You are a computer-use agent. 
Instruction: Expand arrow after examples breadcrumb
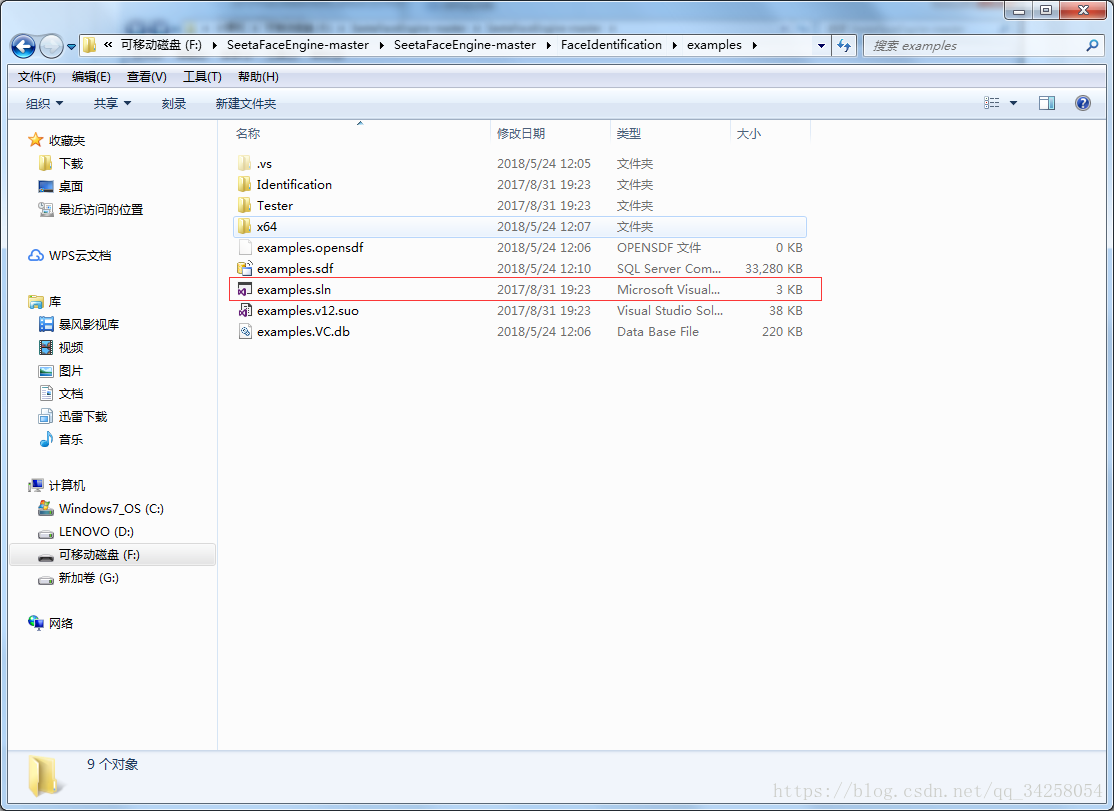click(755, 45)
